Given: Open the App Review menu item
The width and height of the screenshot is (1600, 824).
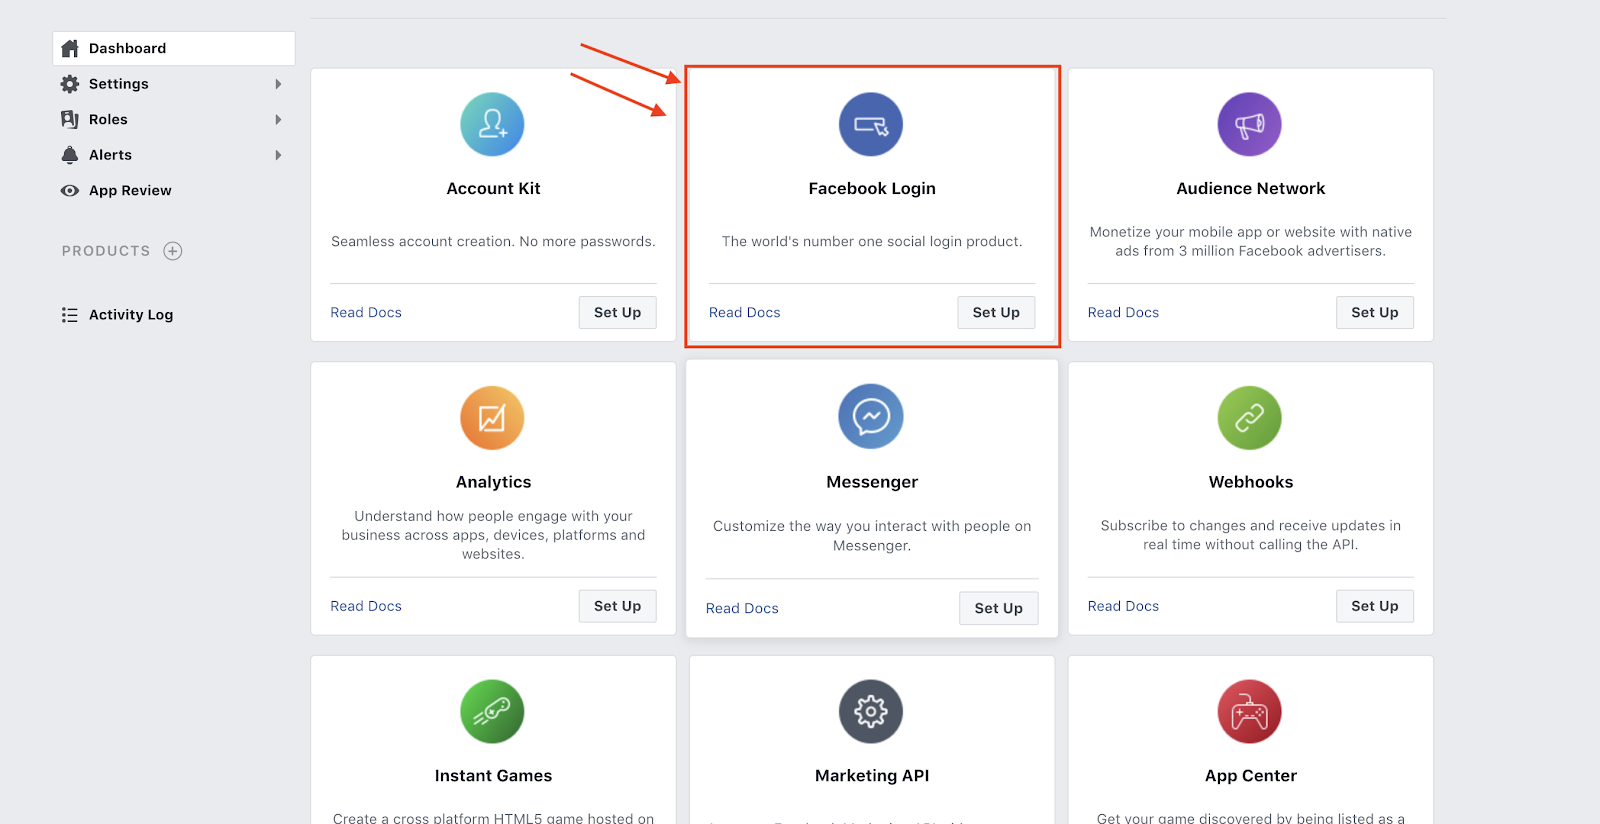Looking at the screenshot, I should click(x=174, y=190).
